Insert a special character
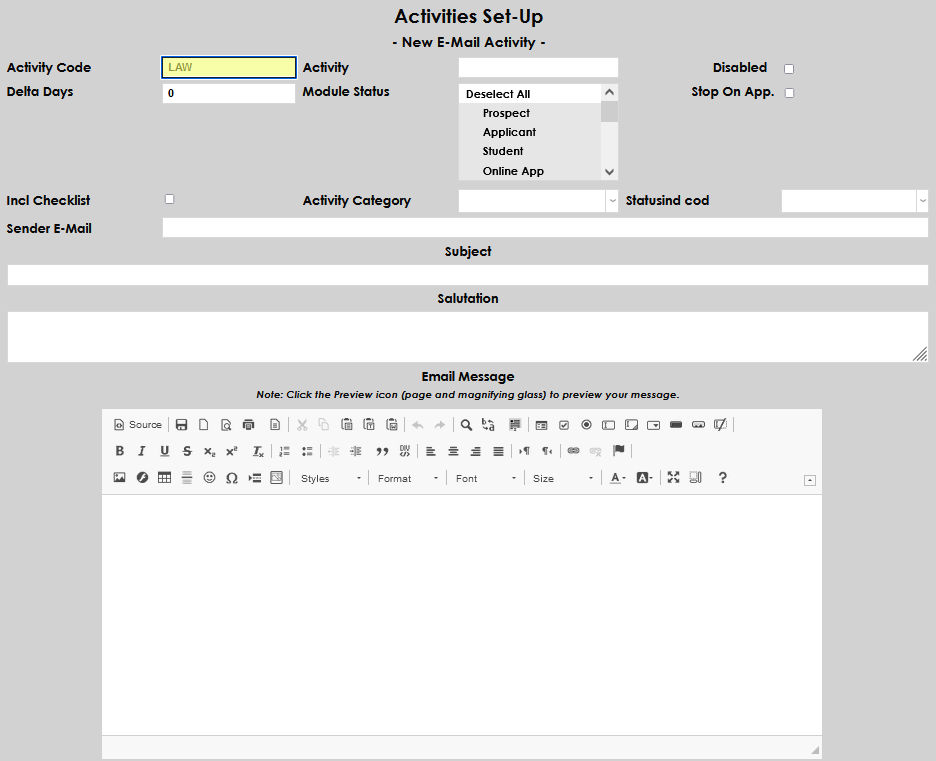Screen dimensions: 936x761 [231, 477]
